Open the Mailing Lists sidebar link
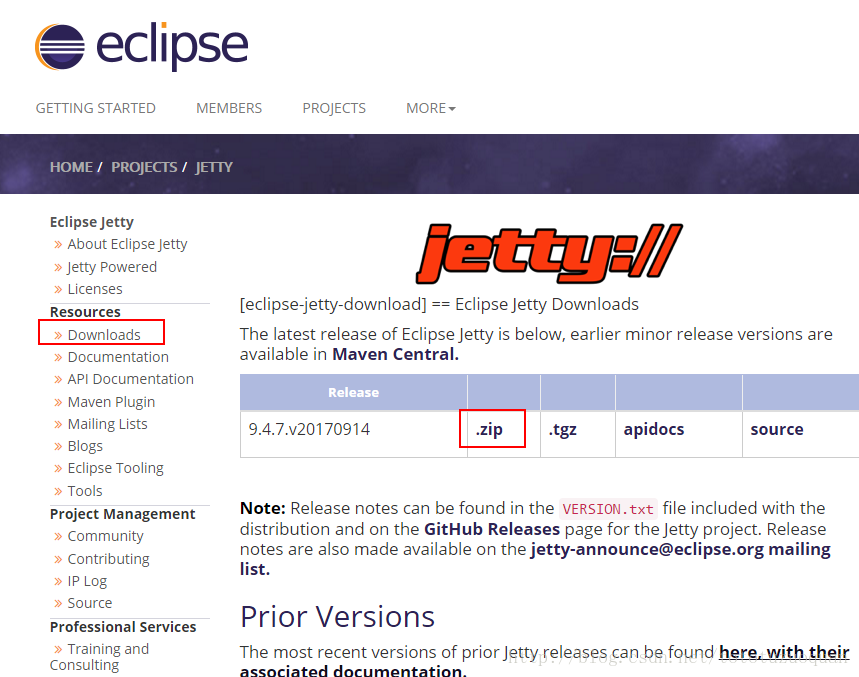This screenshot has height=677, width=859. coord(107,424)
